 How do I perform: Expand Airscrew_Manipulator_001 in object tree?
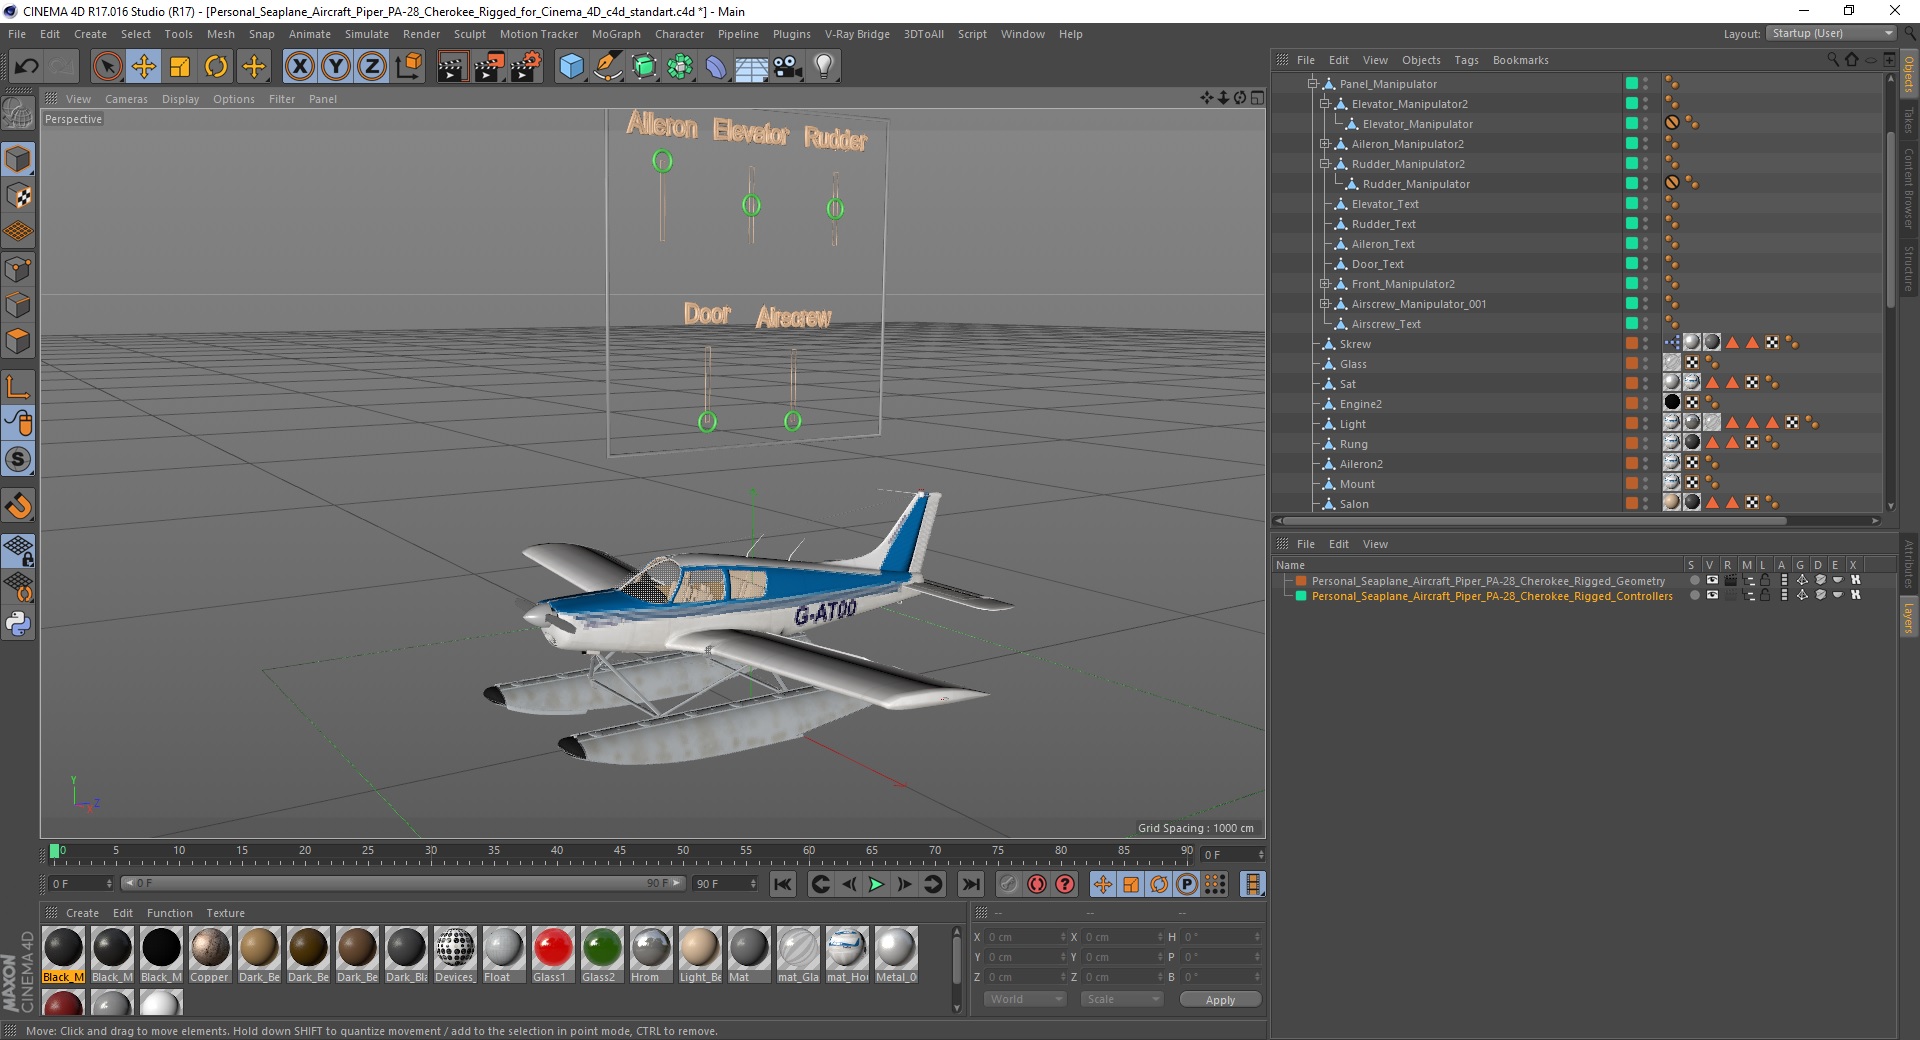pyautogui.click(x=1325, y=304)
